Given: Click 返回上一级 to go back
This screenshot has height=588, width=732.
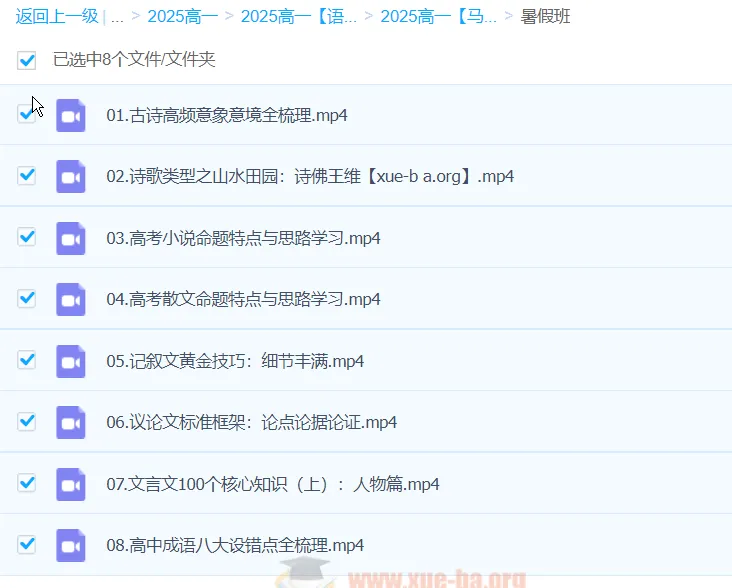Looking at the screenshot, I should click(56, 17).
